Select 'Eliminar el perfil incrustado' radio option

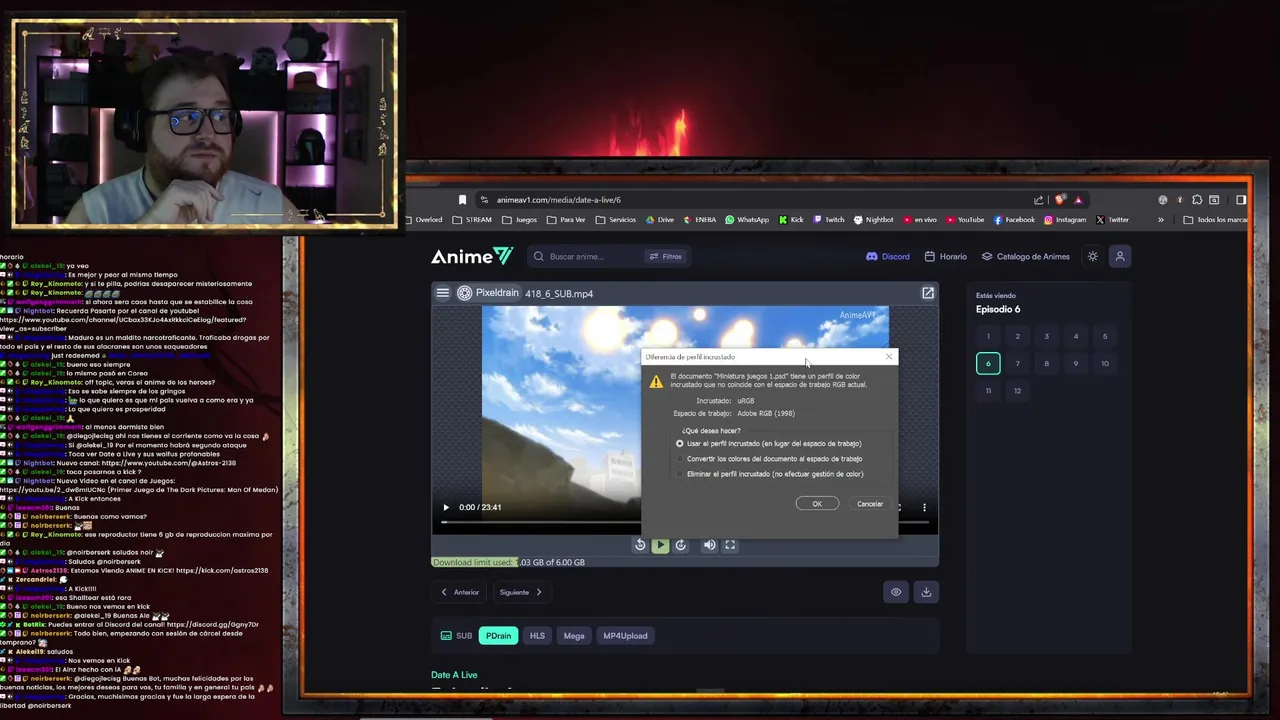click(680, 474)
